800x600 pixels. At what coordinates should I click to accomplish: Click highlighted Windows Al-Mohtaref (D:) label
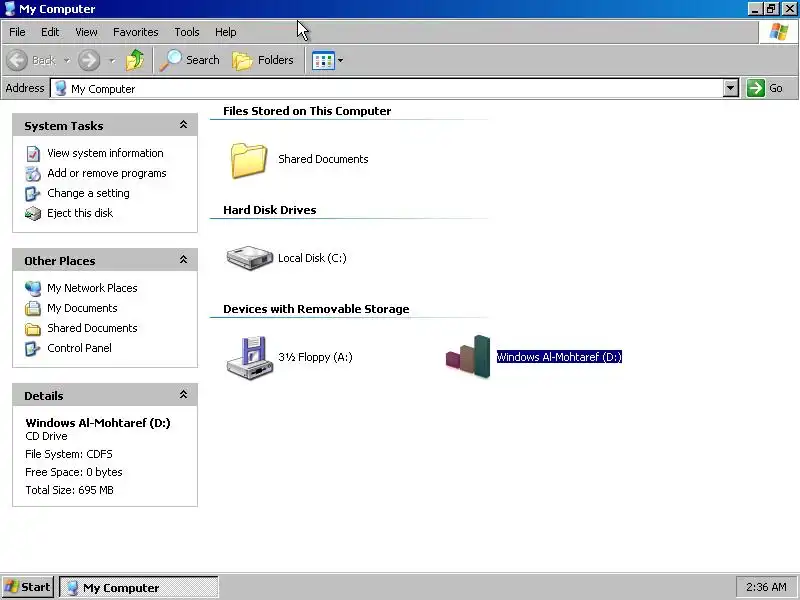(559, 357)
